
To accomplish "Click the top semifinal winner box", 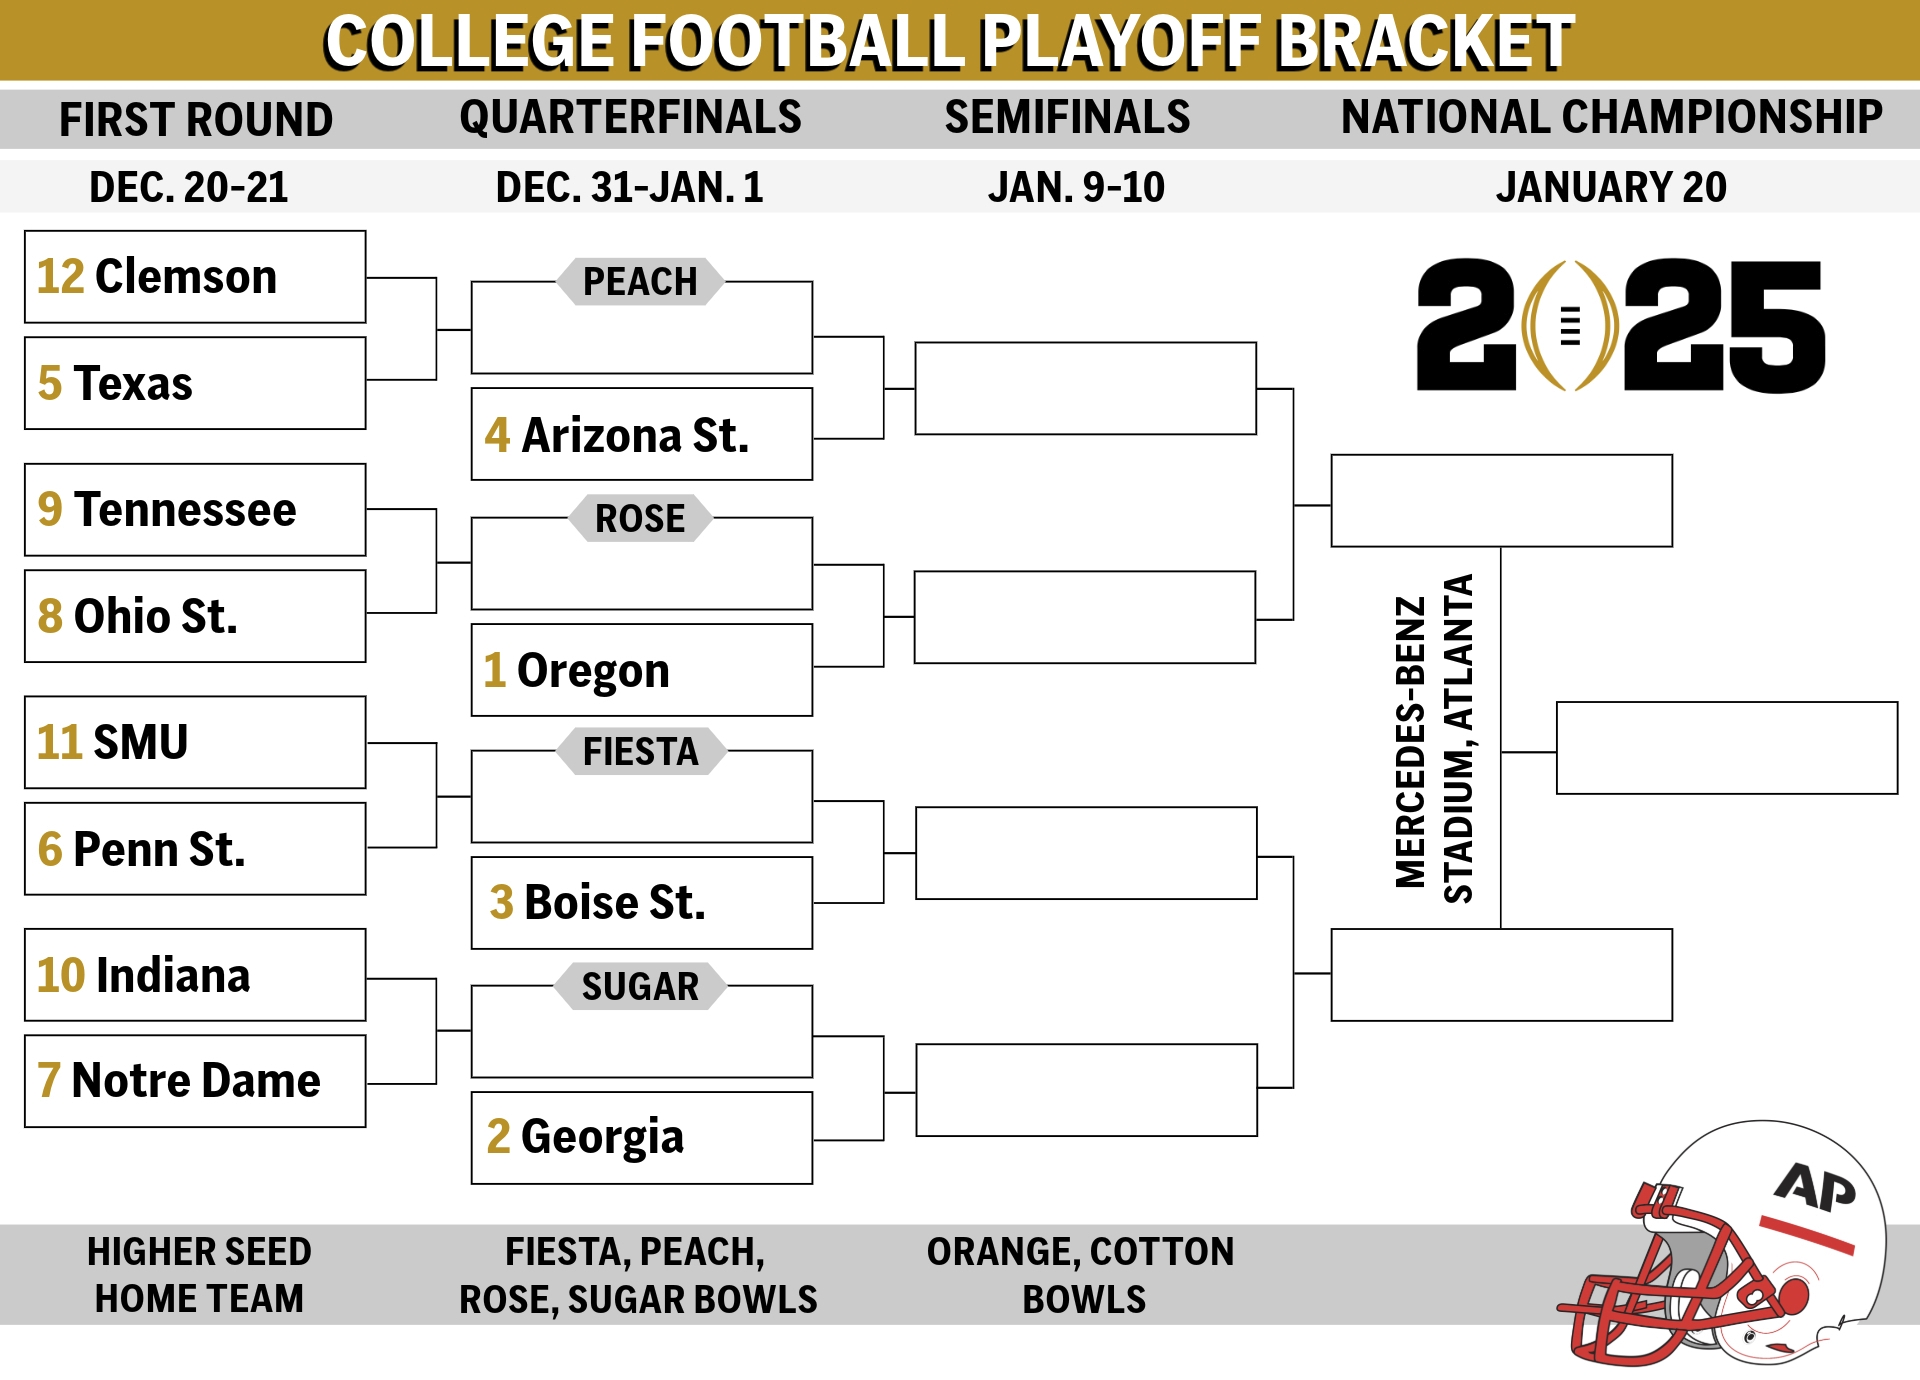I will [1502, 501].
